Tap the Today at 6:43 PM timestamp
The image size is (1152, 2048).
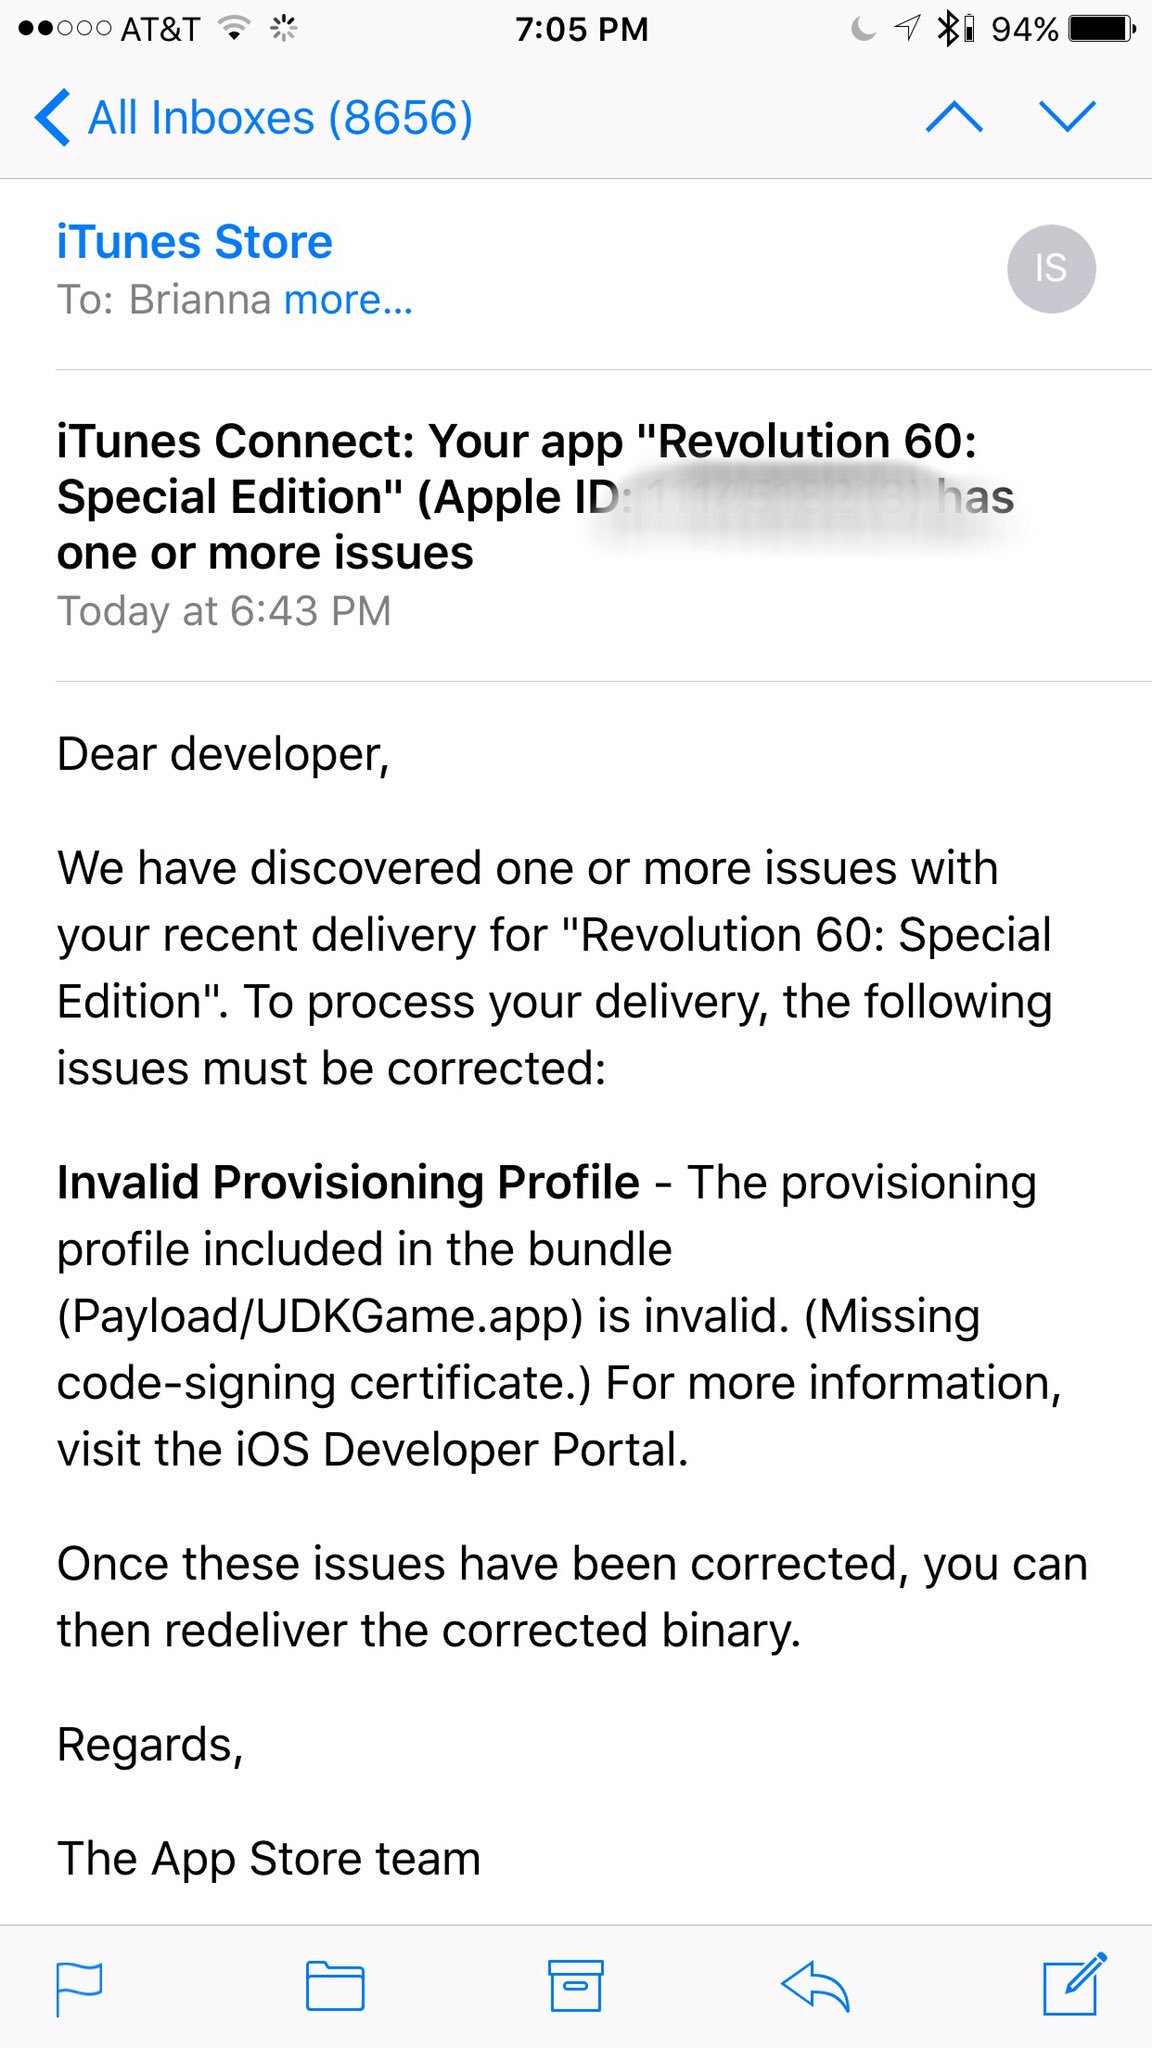(x=224, y=611)
